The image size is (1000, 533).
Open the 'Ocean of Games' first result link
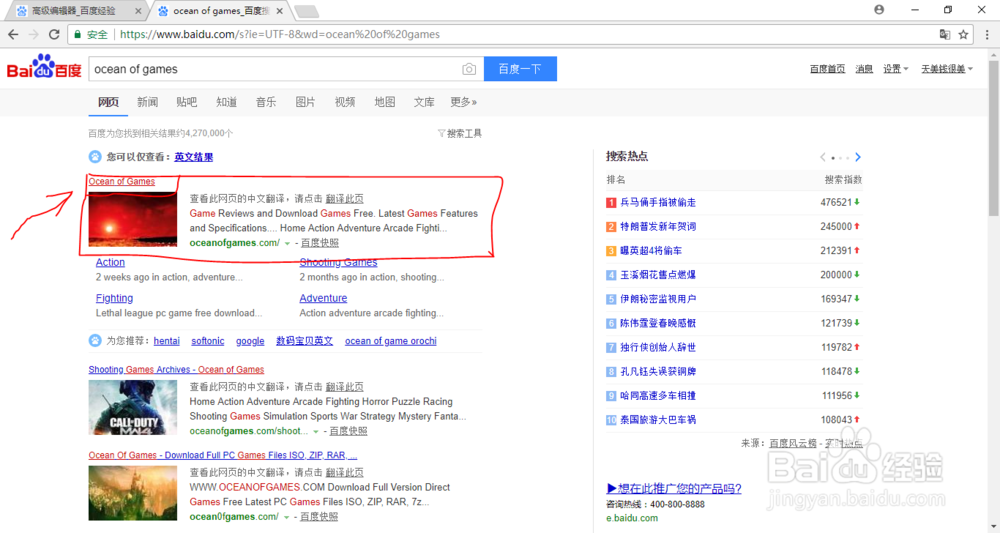121,181
